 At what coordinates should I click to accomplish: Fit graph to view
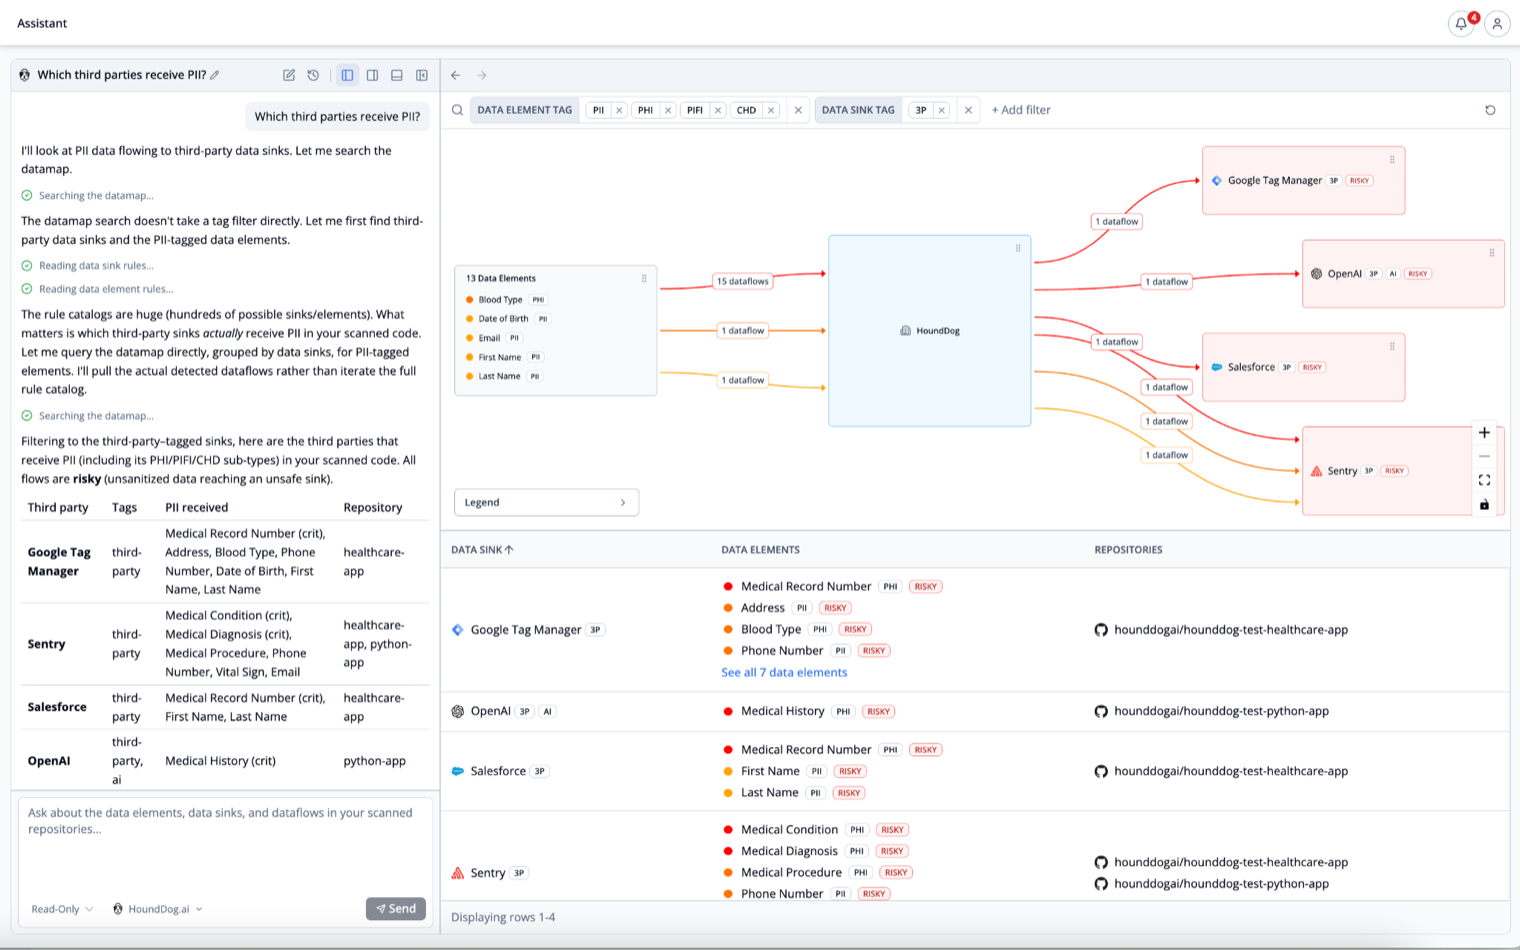pyautogui.click(x=1484, y=480)
